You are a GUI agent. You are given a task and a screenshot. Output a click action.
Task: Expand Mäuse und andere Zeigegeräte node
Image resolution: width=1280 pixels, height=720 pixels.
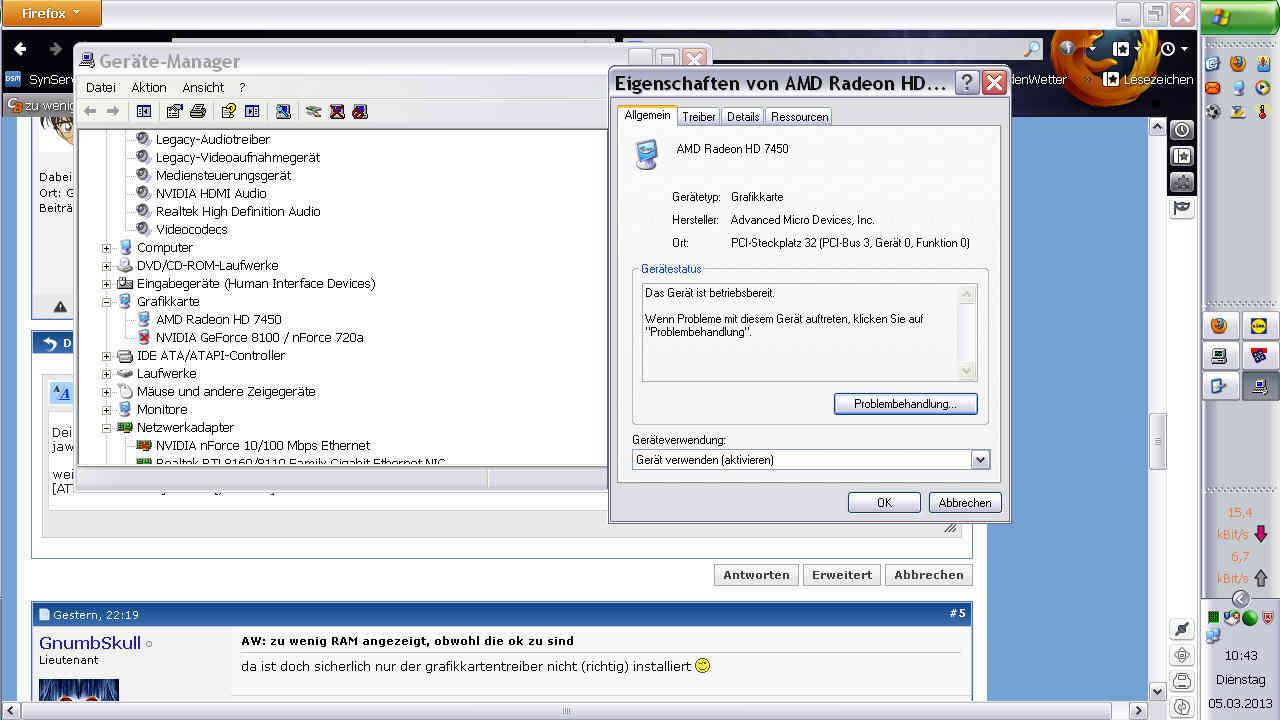point(107,392)
